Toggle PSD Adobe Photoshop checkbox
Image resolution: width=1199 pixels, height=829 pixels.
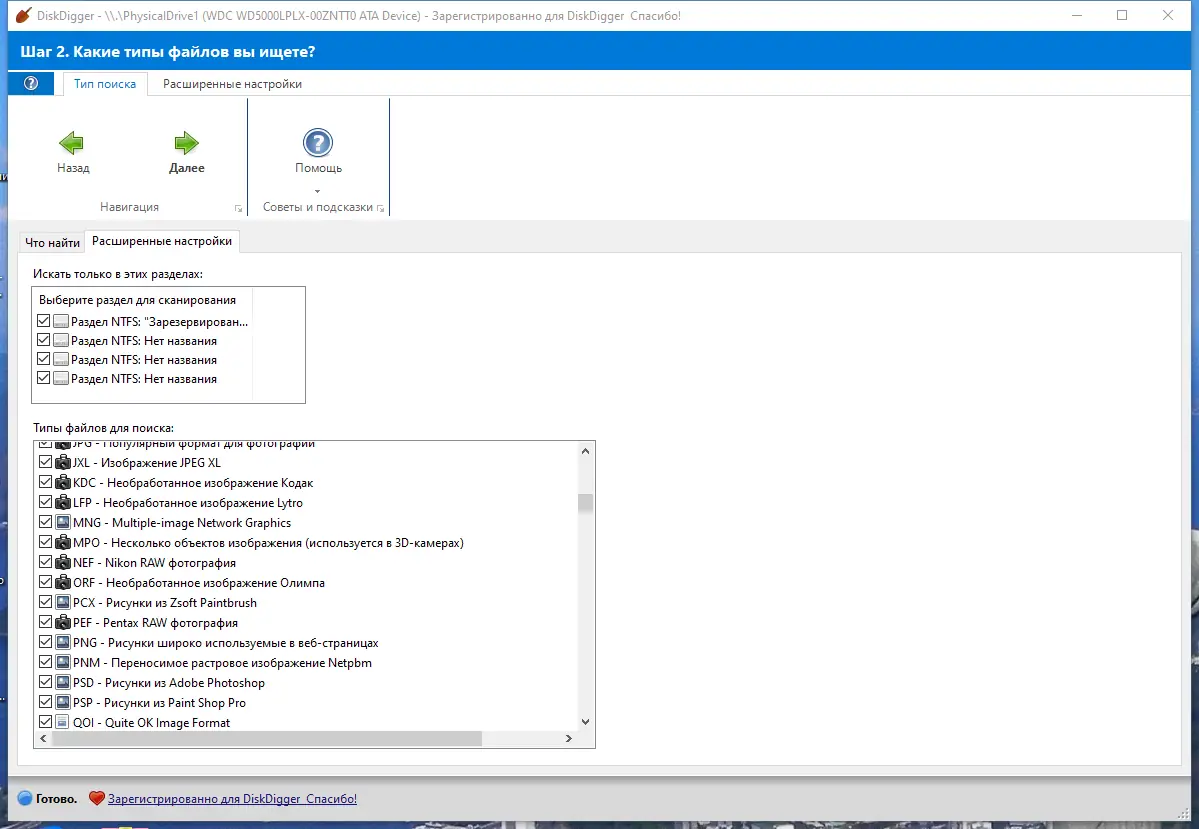click(45, 682)
